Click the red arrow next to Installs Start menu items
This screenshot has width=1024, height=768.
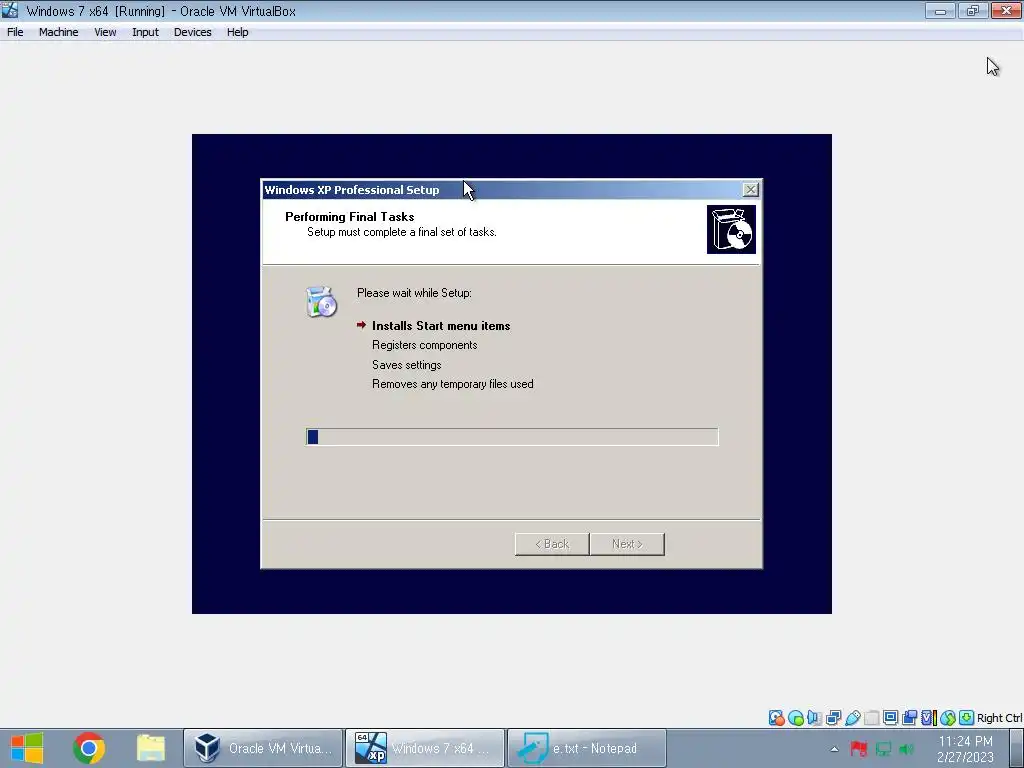click(x=361, y=325)
